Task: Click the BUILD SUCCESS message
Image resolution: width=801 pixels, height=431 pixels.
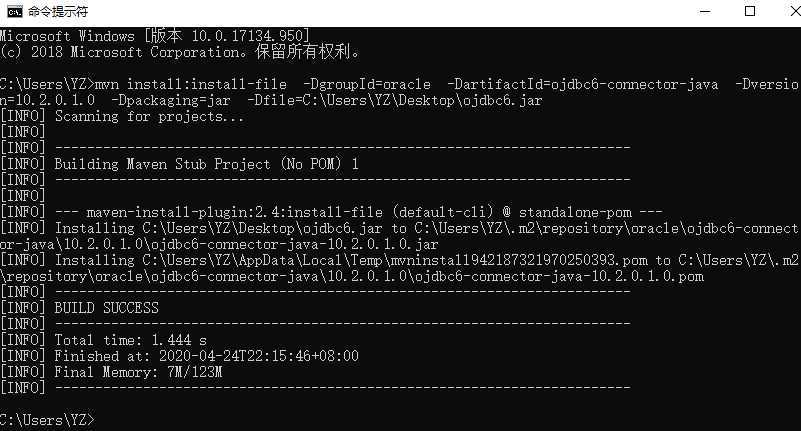Action: click(106, 308)
